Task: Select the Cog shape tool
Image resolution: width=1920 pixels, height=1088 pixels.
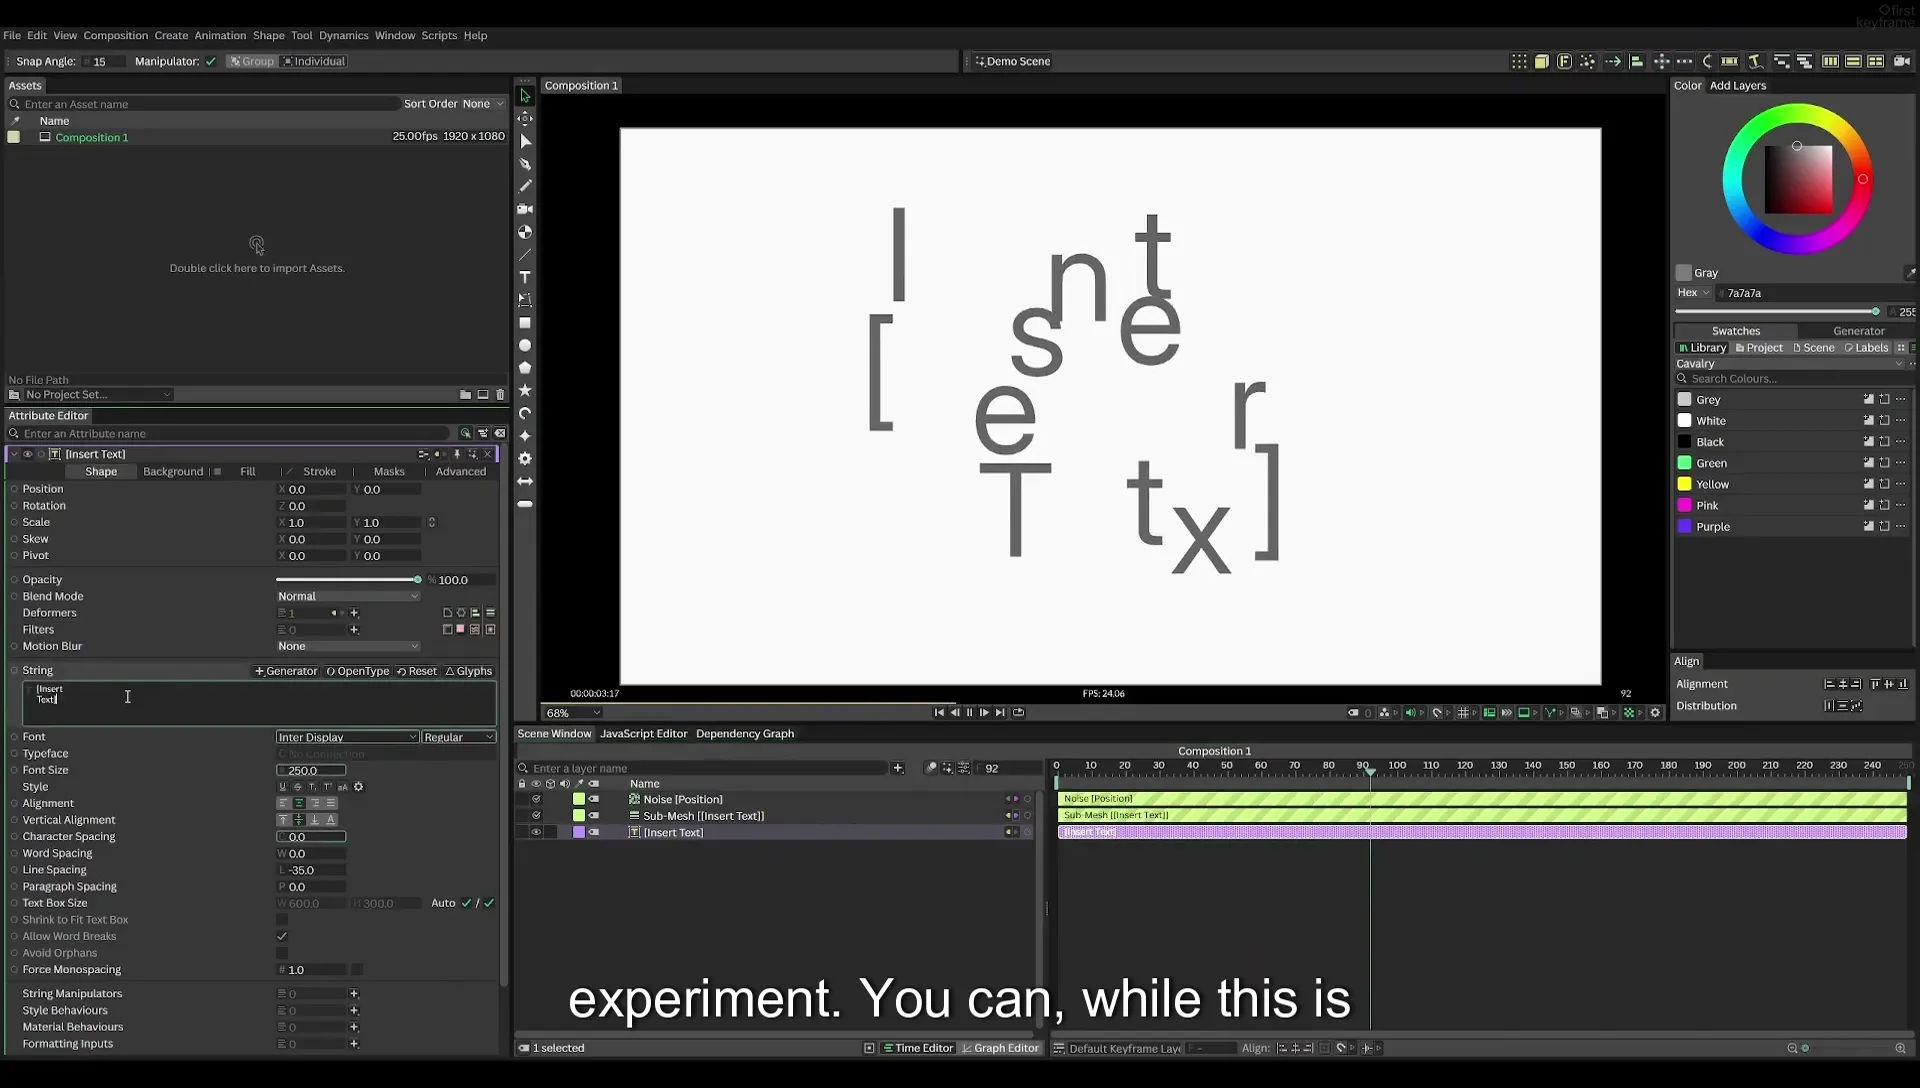Action: tap(525, 458)
